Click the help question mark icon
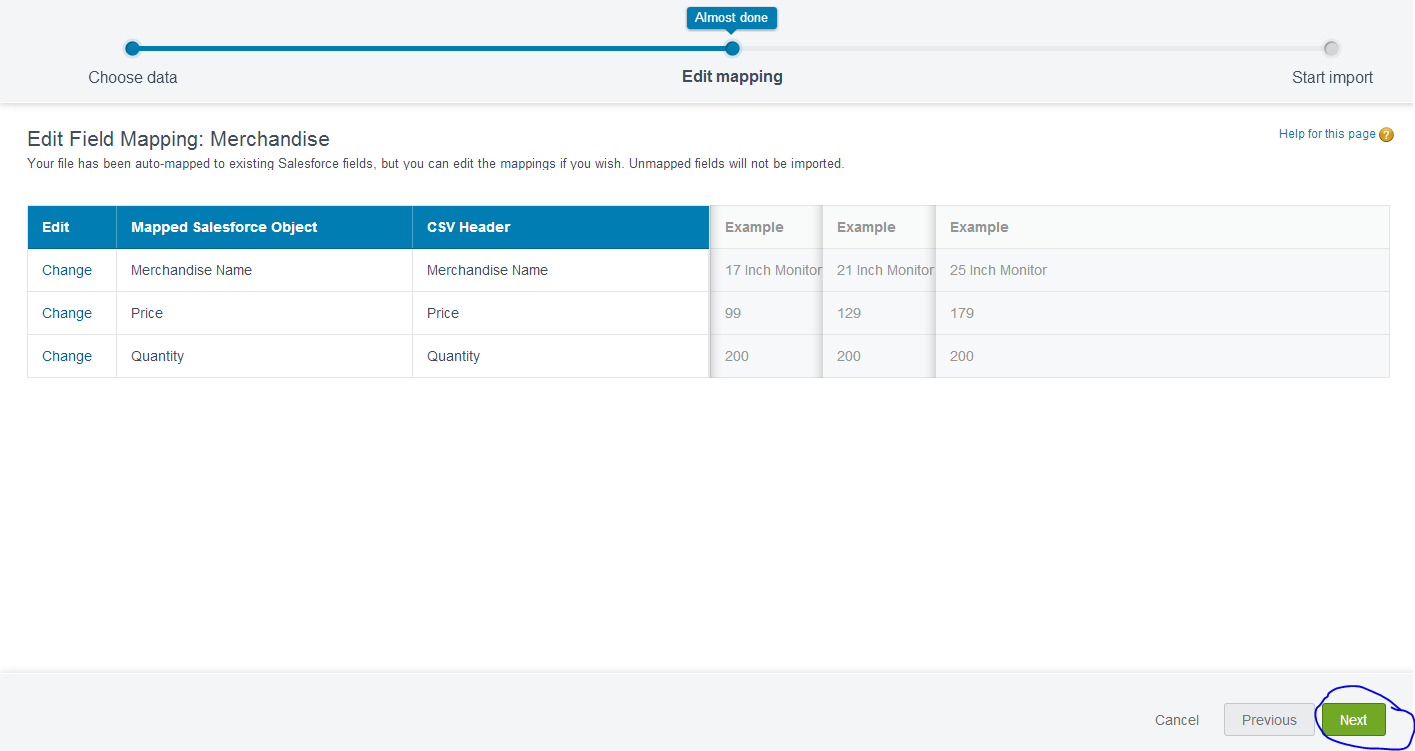Image resolution: width=1415 pixels, height=751 pixels. click(1386, 135)
